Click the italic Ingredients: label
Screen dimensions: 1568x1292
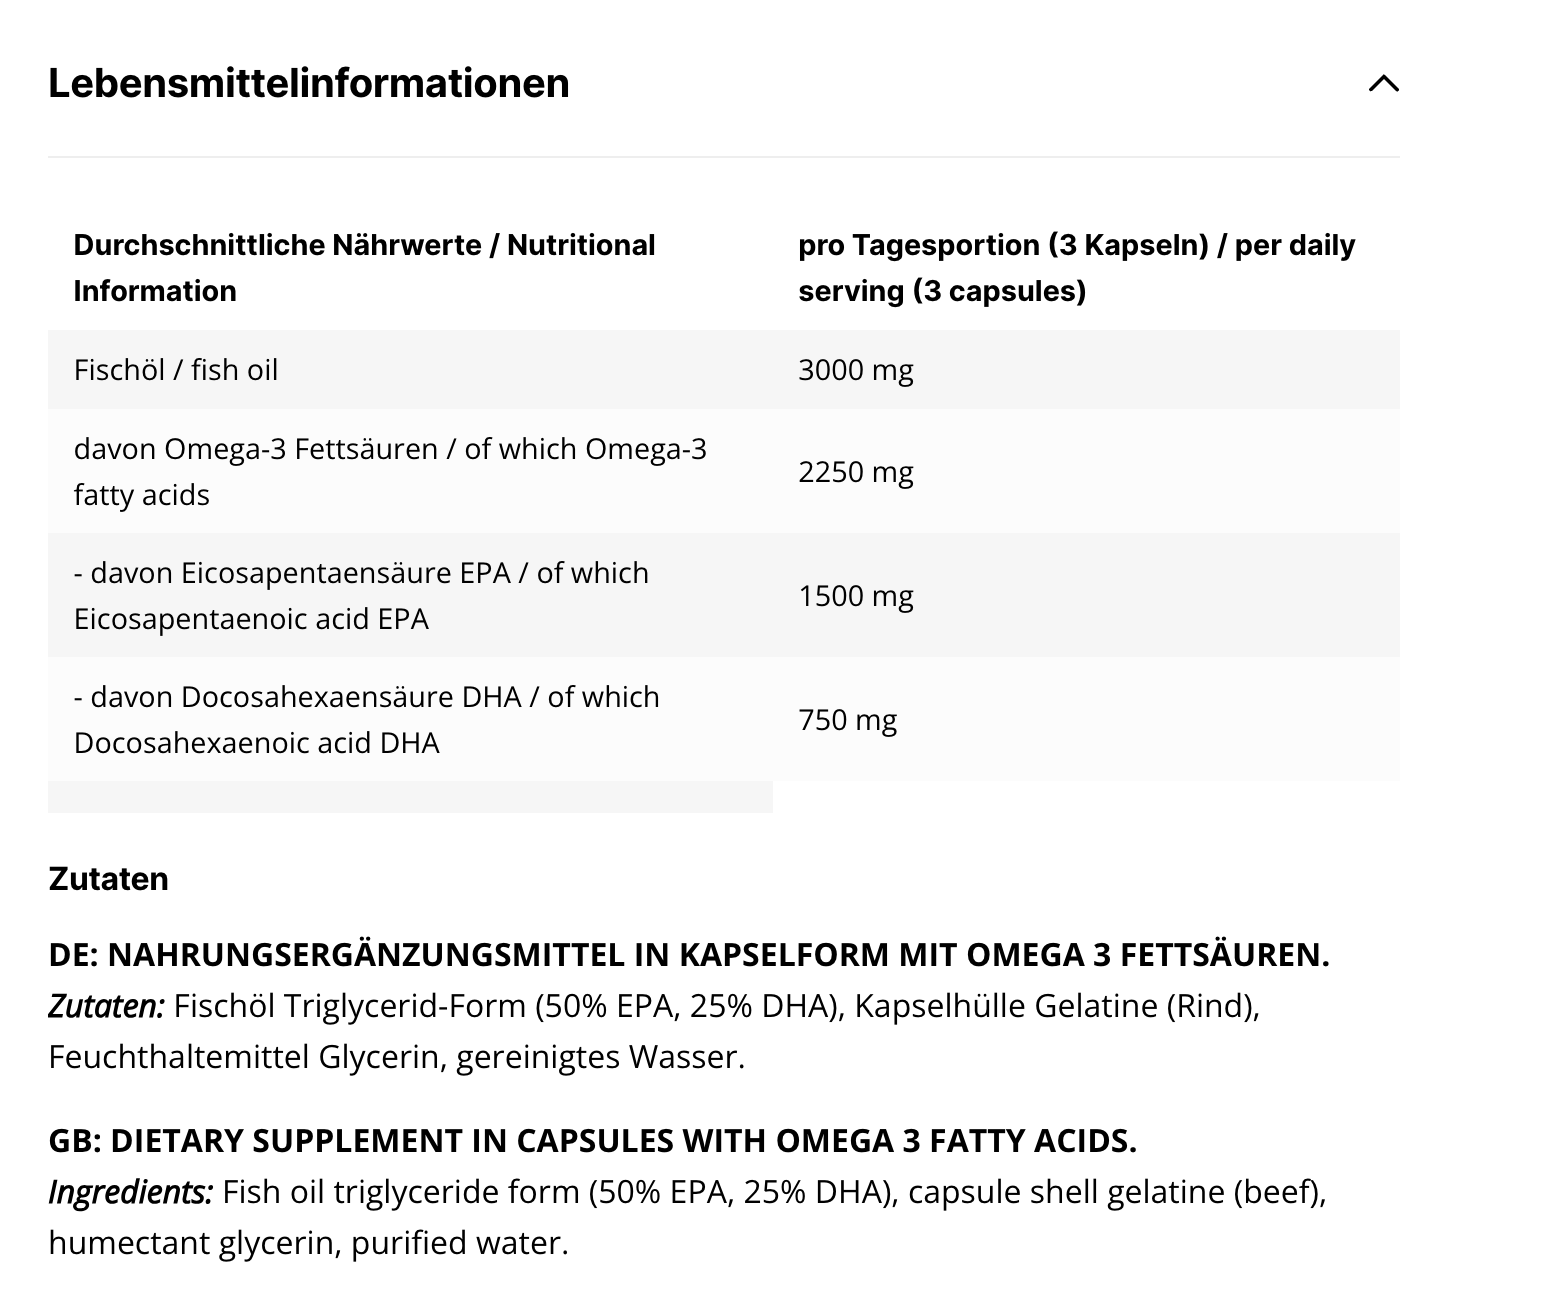130,1192
